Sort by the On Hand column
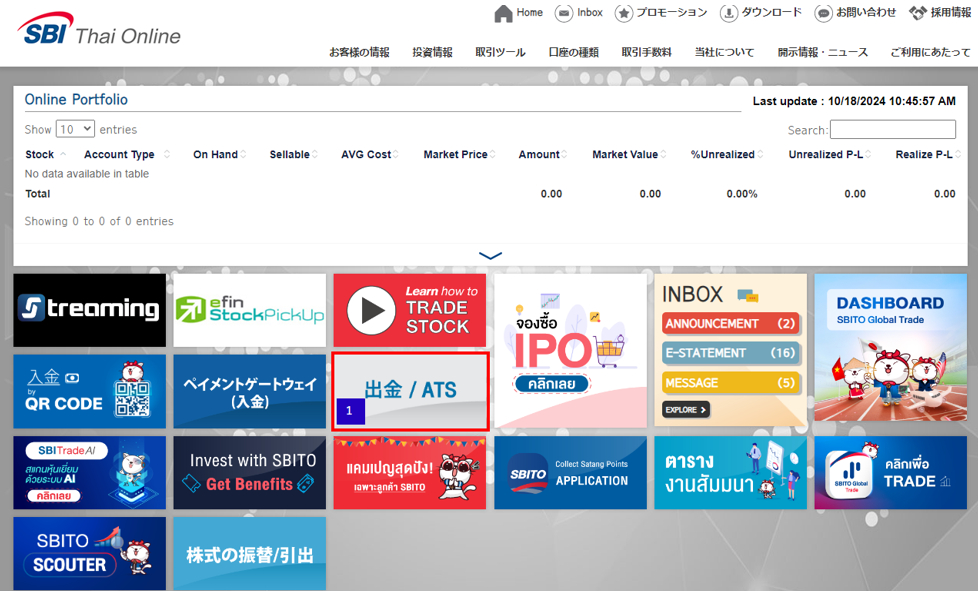The width and height of the screenshot is (978, 591). tap(220, 155)
